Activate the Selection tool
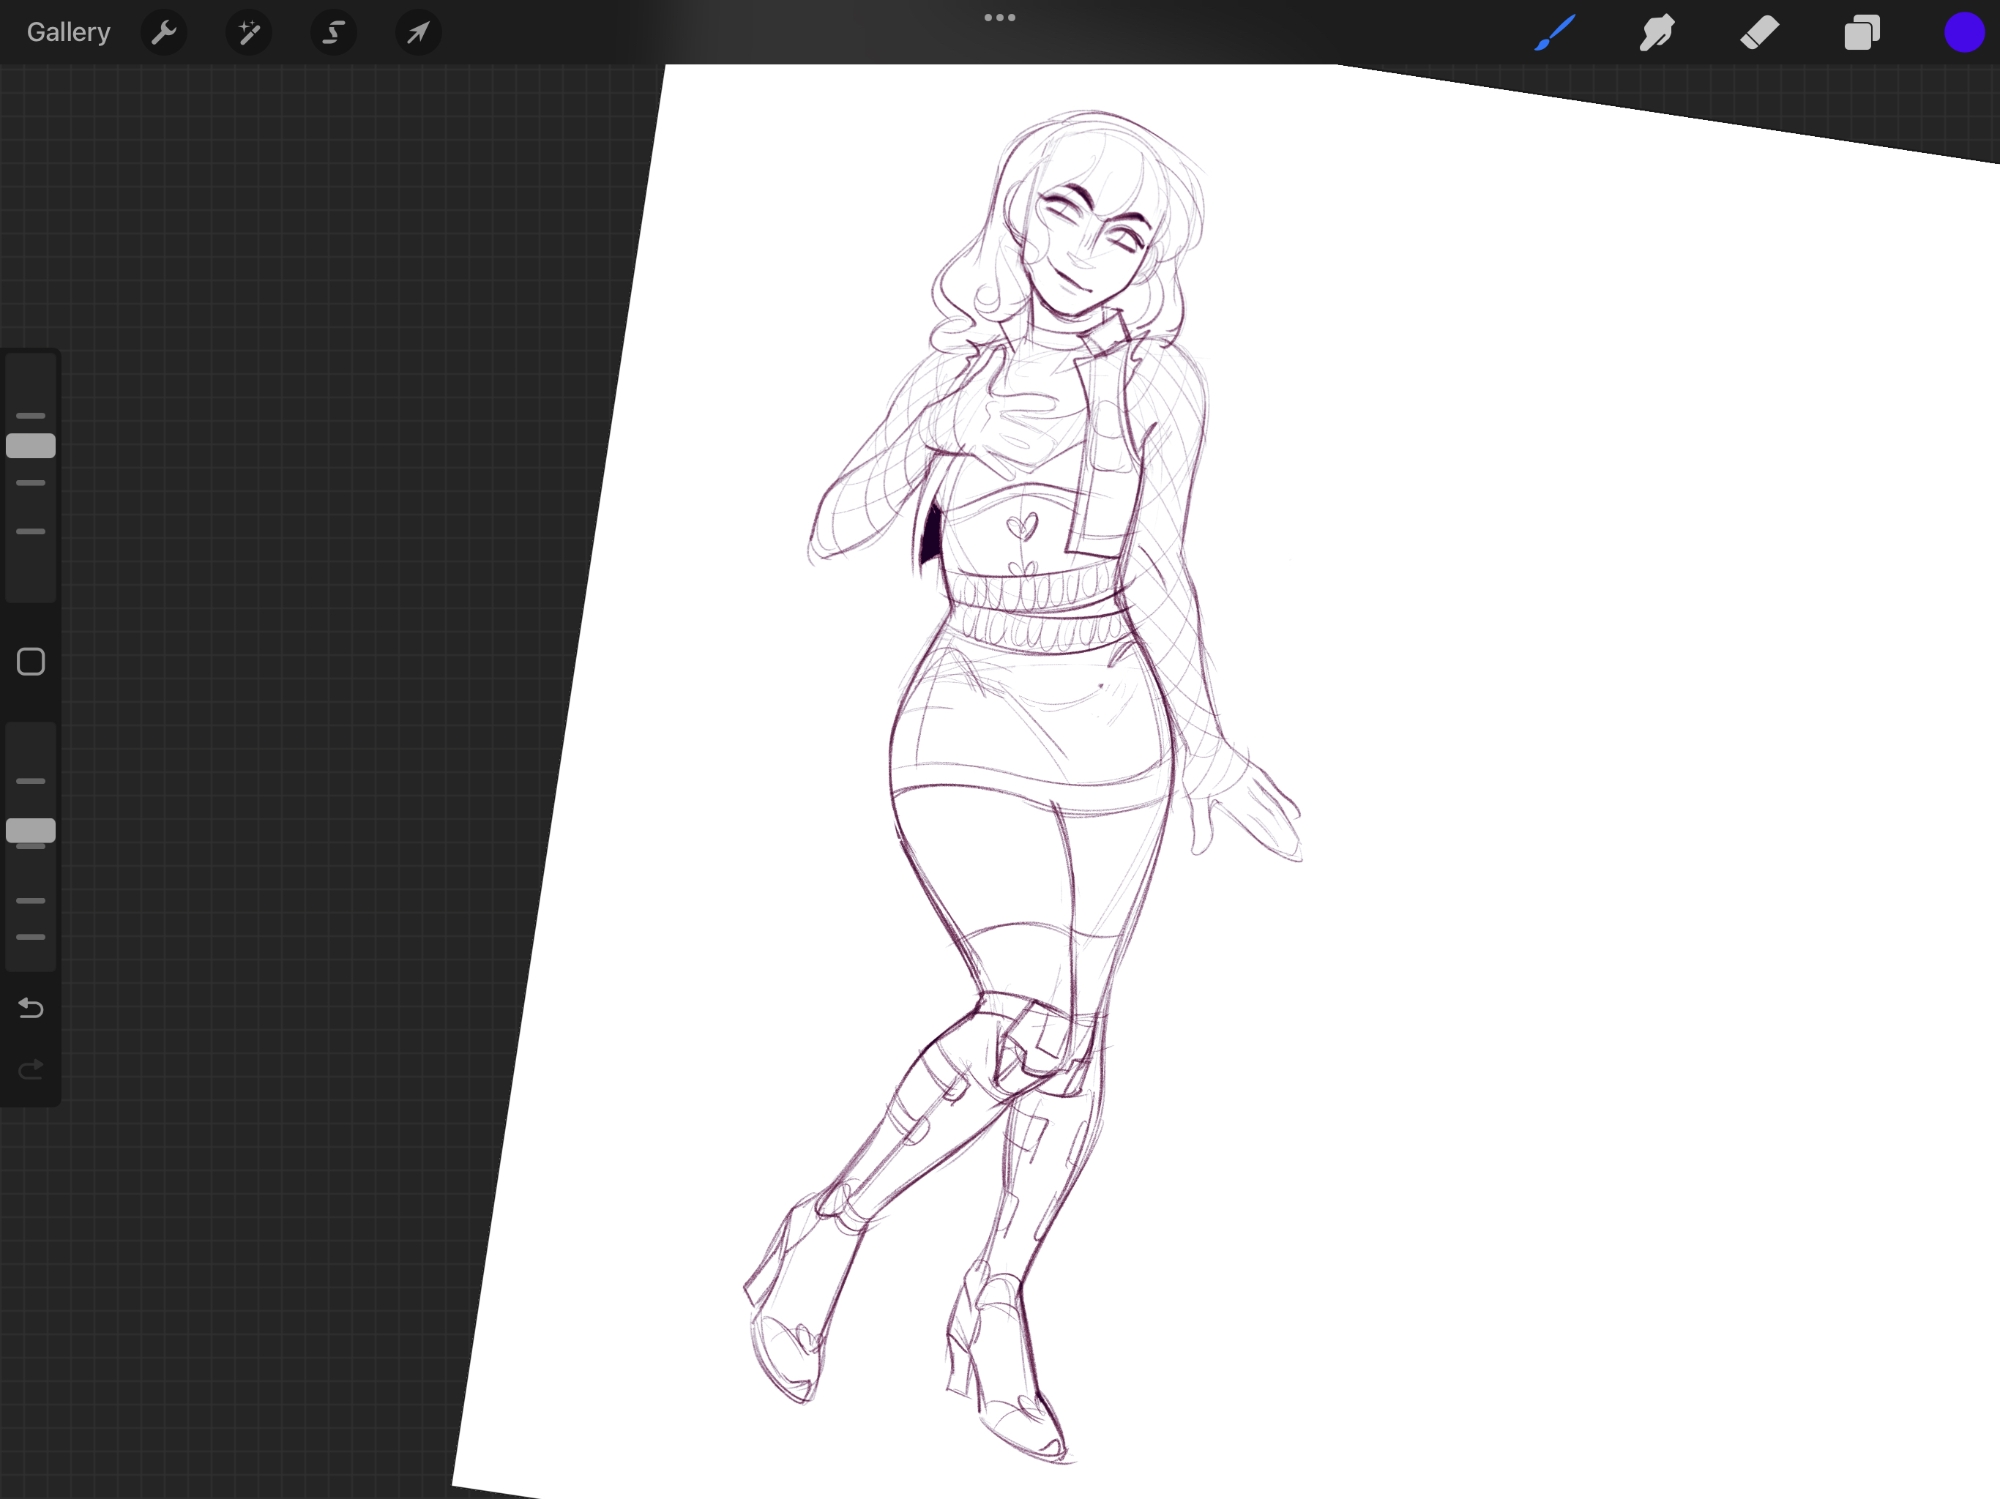 pyautogui.click(x=333, y=33)
